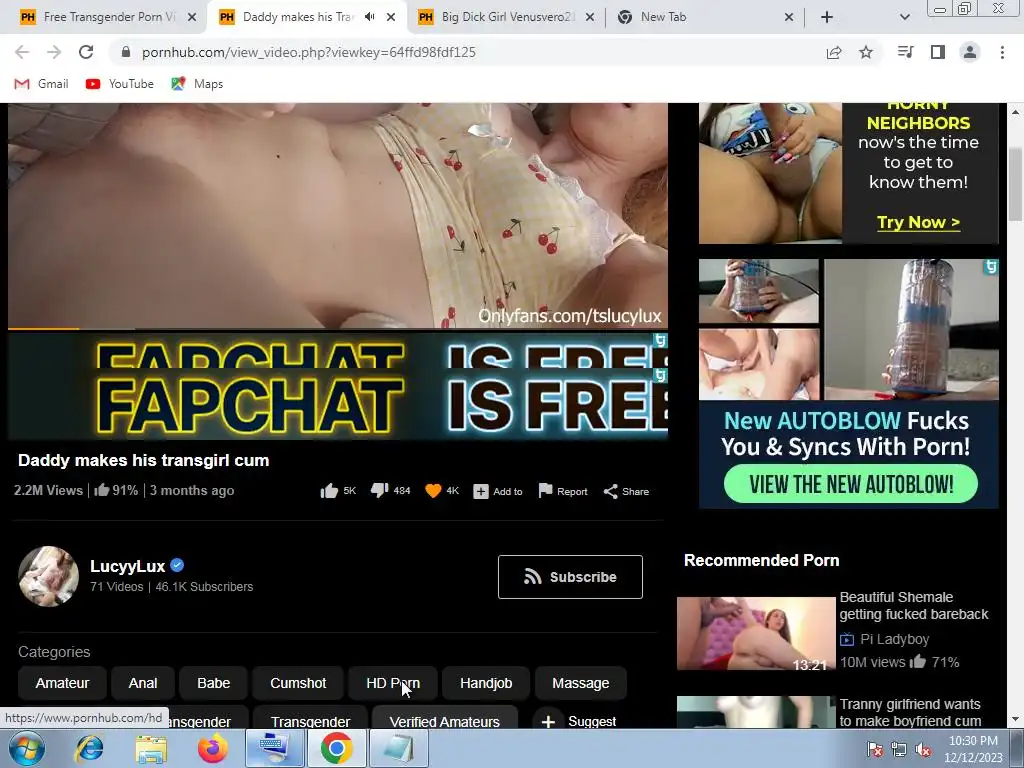This screenshot has width=1024, height=768.
Task: Switch to the Chrome taskbar icon
Action: coord(336,749)
